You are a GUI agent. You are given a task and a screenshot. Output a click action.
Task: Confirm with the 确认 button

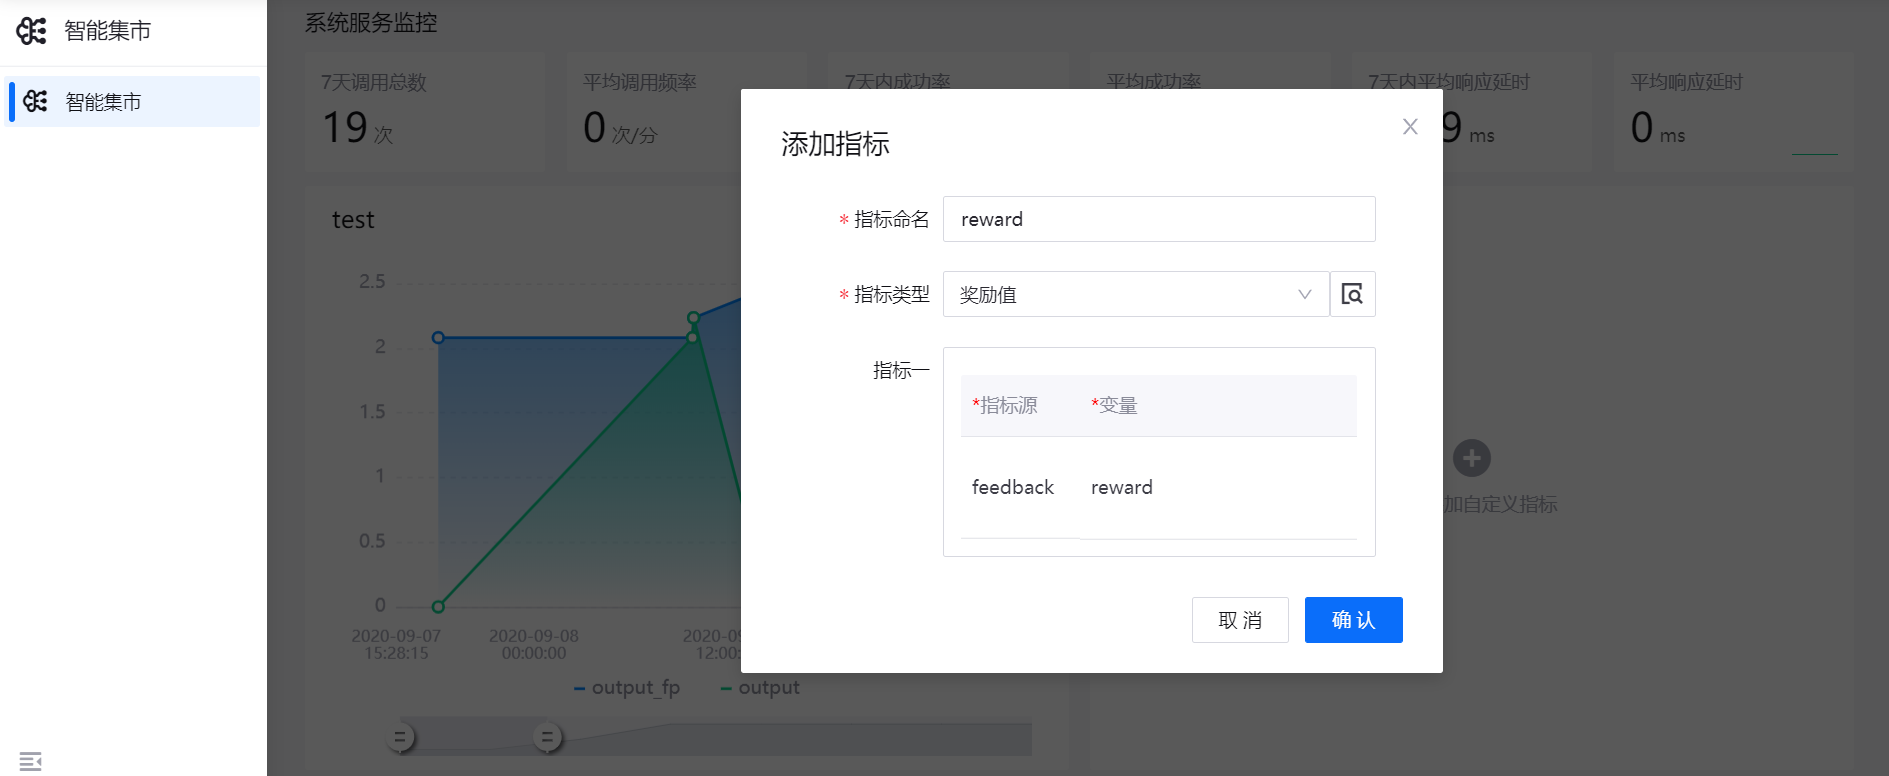point(1353,620)
